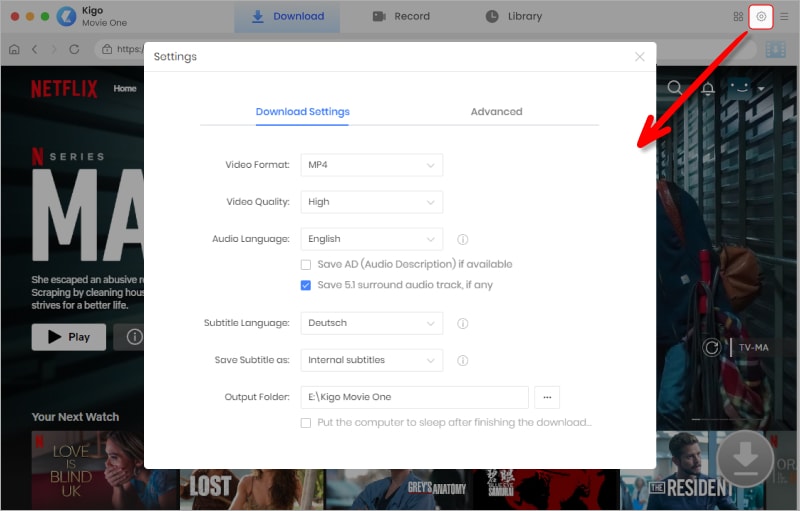800x511 pixels.
Task: Open the Record tab
Action: (401, 16)
